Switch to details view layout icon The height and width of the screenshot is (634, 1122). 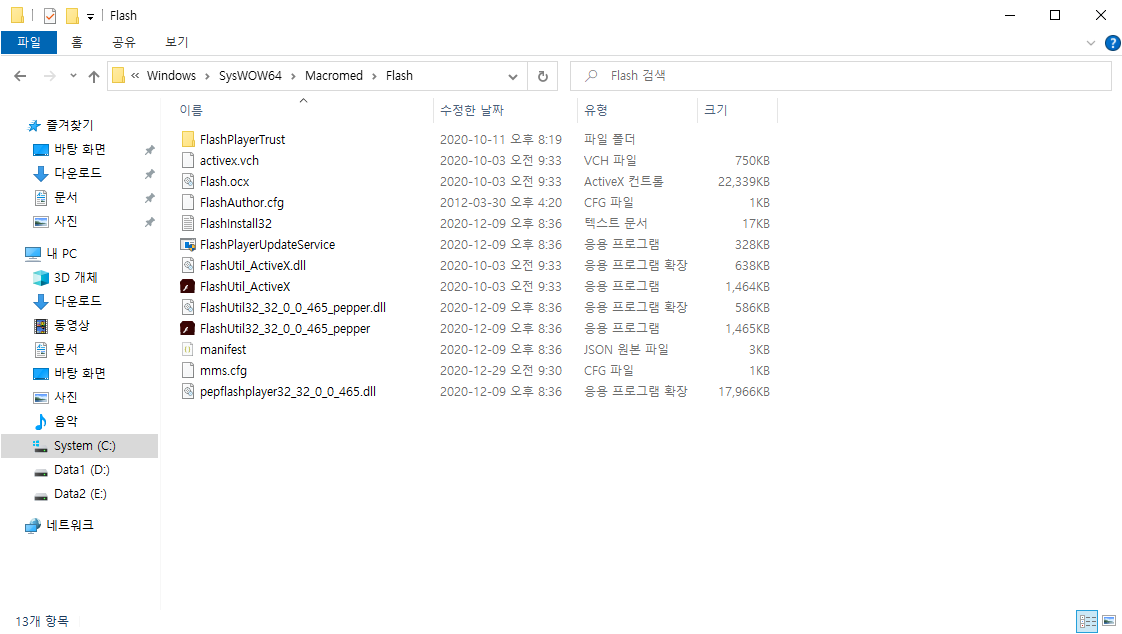(x=1087, y=621)
